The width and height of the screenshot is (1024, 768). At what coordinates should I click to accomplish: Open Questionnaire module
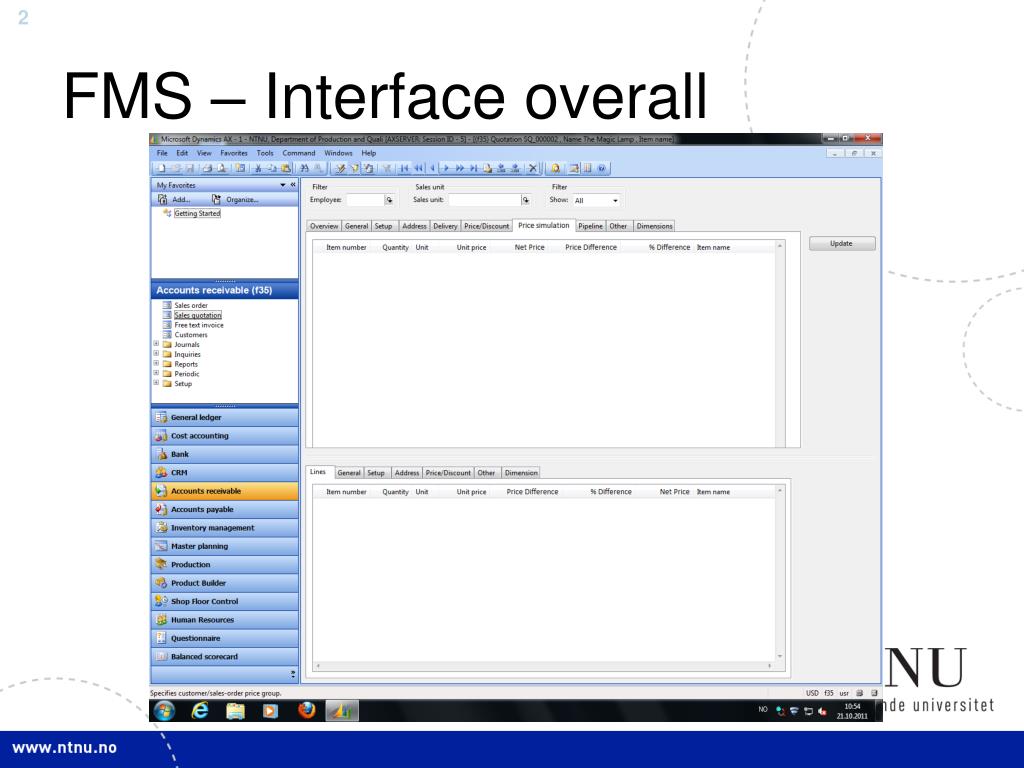[x=225, y=638]
